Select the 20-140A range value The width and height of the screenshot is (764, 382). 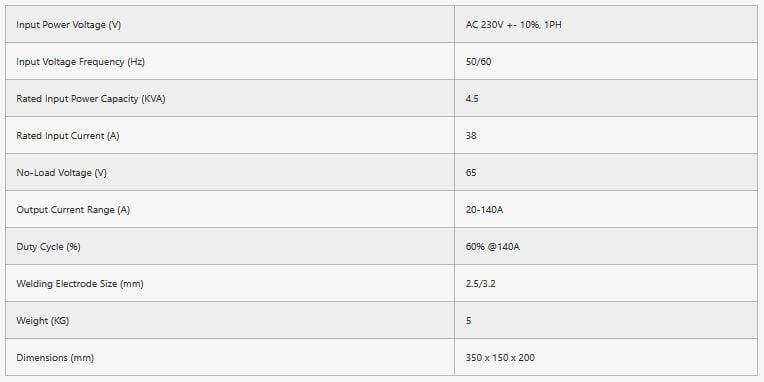point(484,210)
